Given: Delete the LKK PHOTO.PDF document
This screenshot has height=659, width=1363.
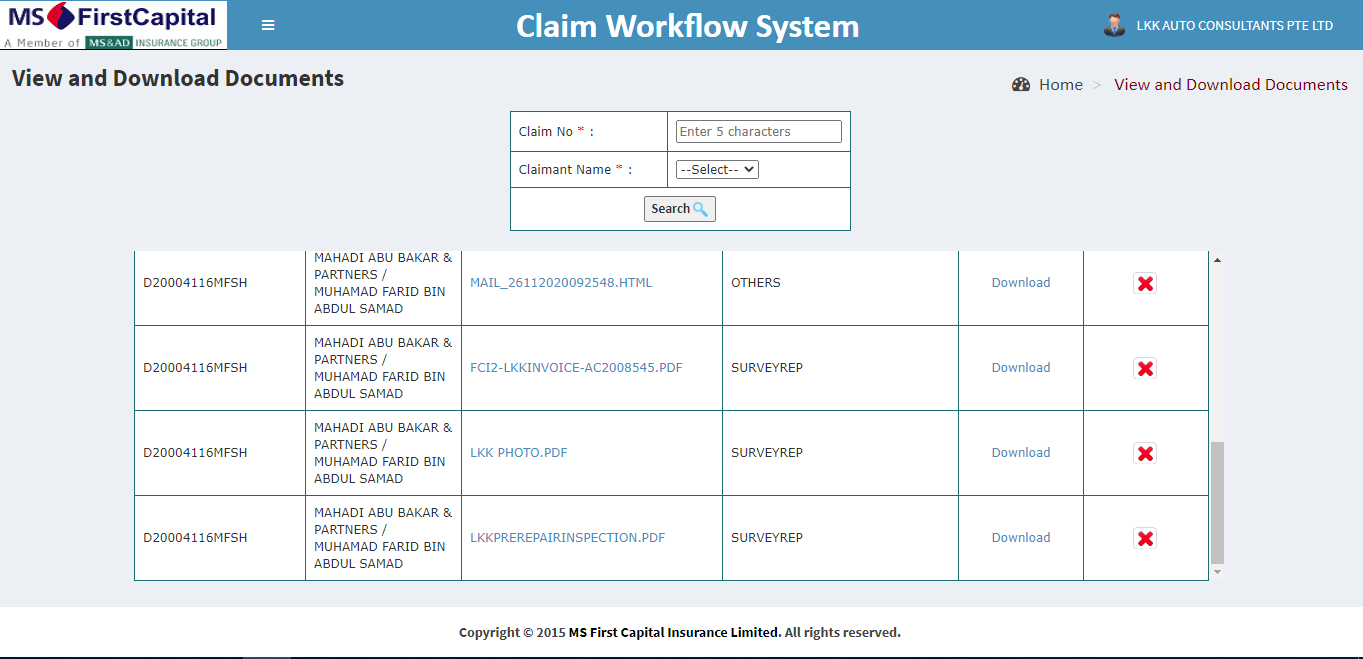Looking at the screenshot, I should click(x=1145, y=454).
